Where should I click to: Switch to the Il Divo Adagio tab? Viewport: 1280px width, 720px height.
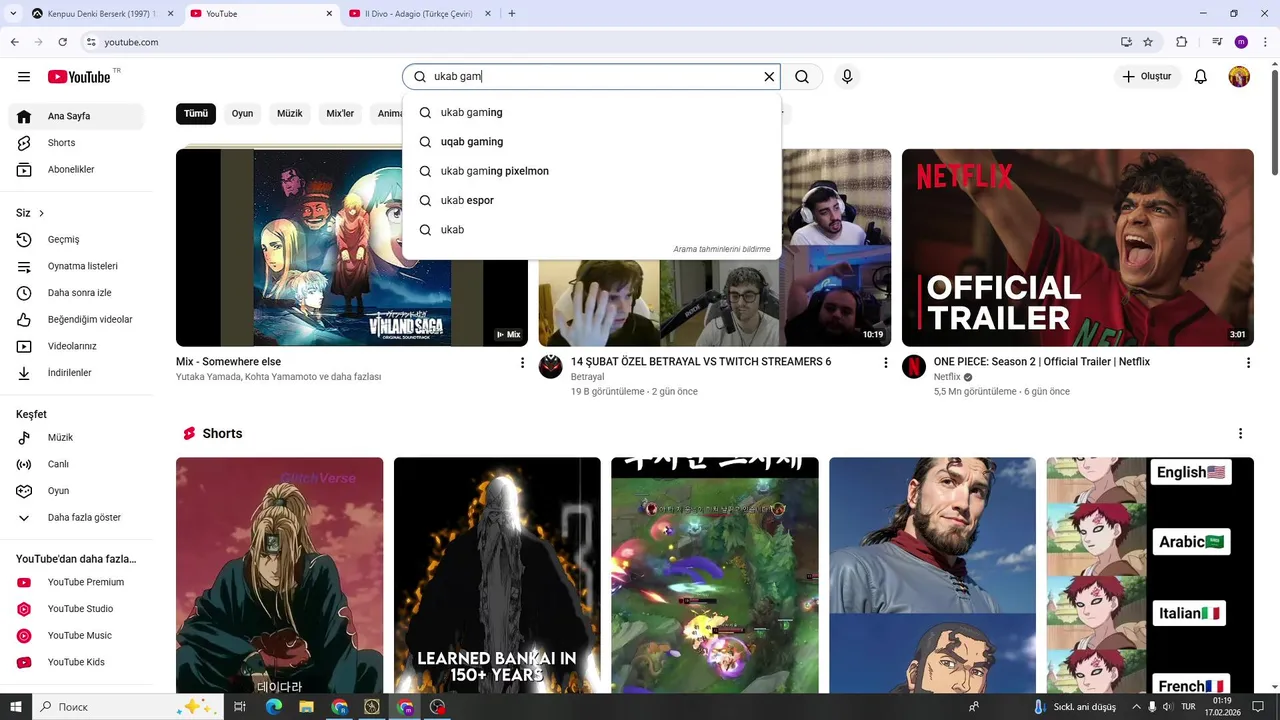(420, 14)
